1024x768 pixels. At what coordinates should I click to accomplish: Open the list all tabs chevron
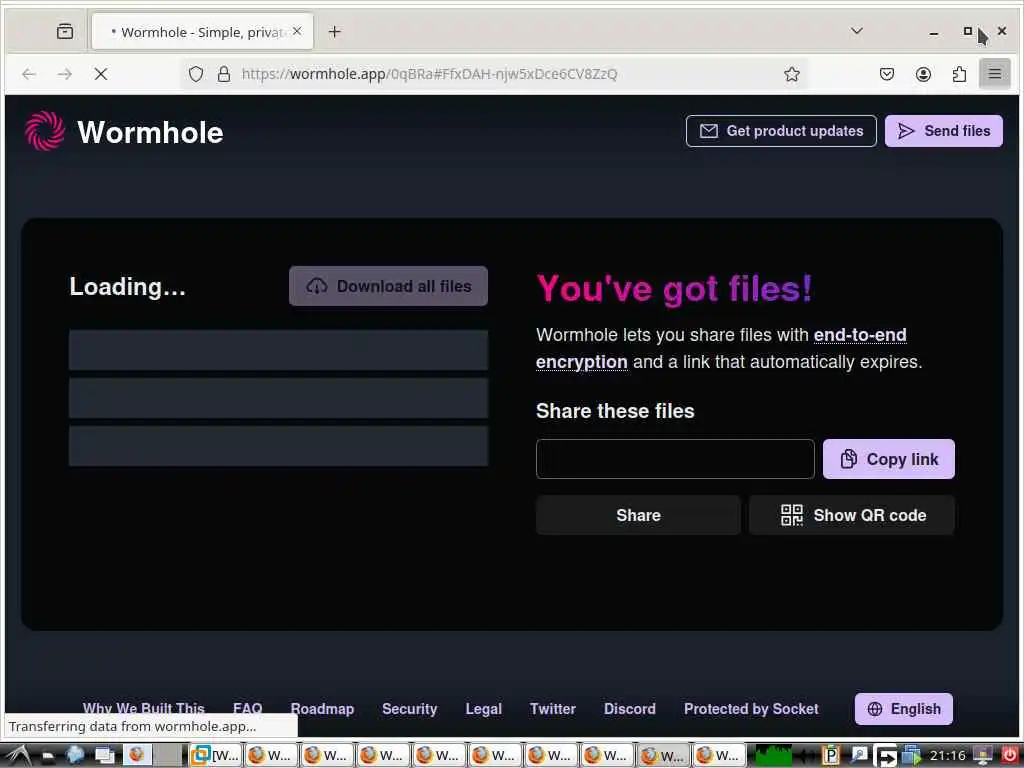pyautogui.click(x=857, y=31)
